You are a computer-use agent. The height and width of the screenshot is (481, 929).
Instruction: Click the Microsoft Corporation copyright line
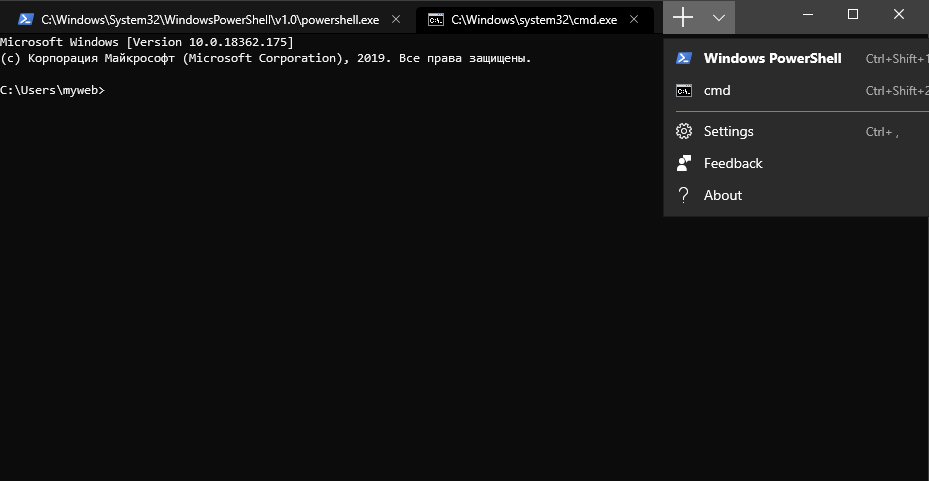265,58
